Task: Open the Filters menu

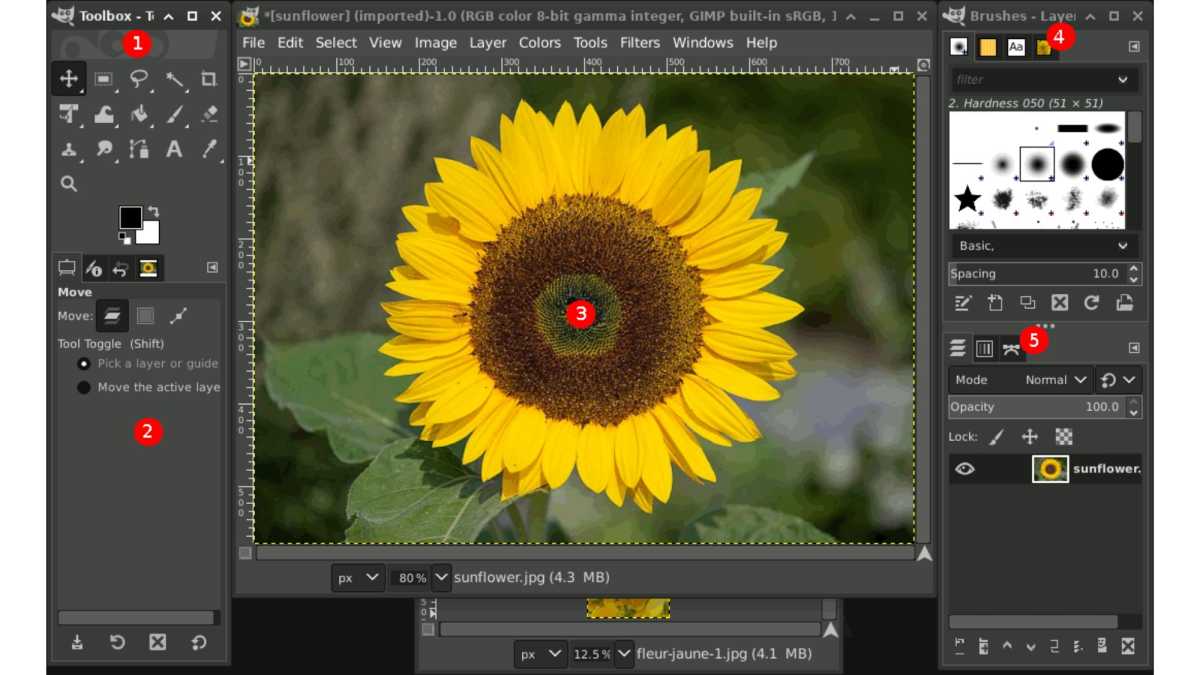Action: 640,43
